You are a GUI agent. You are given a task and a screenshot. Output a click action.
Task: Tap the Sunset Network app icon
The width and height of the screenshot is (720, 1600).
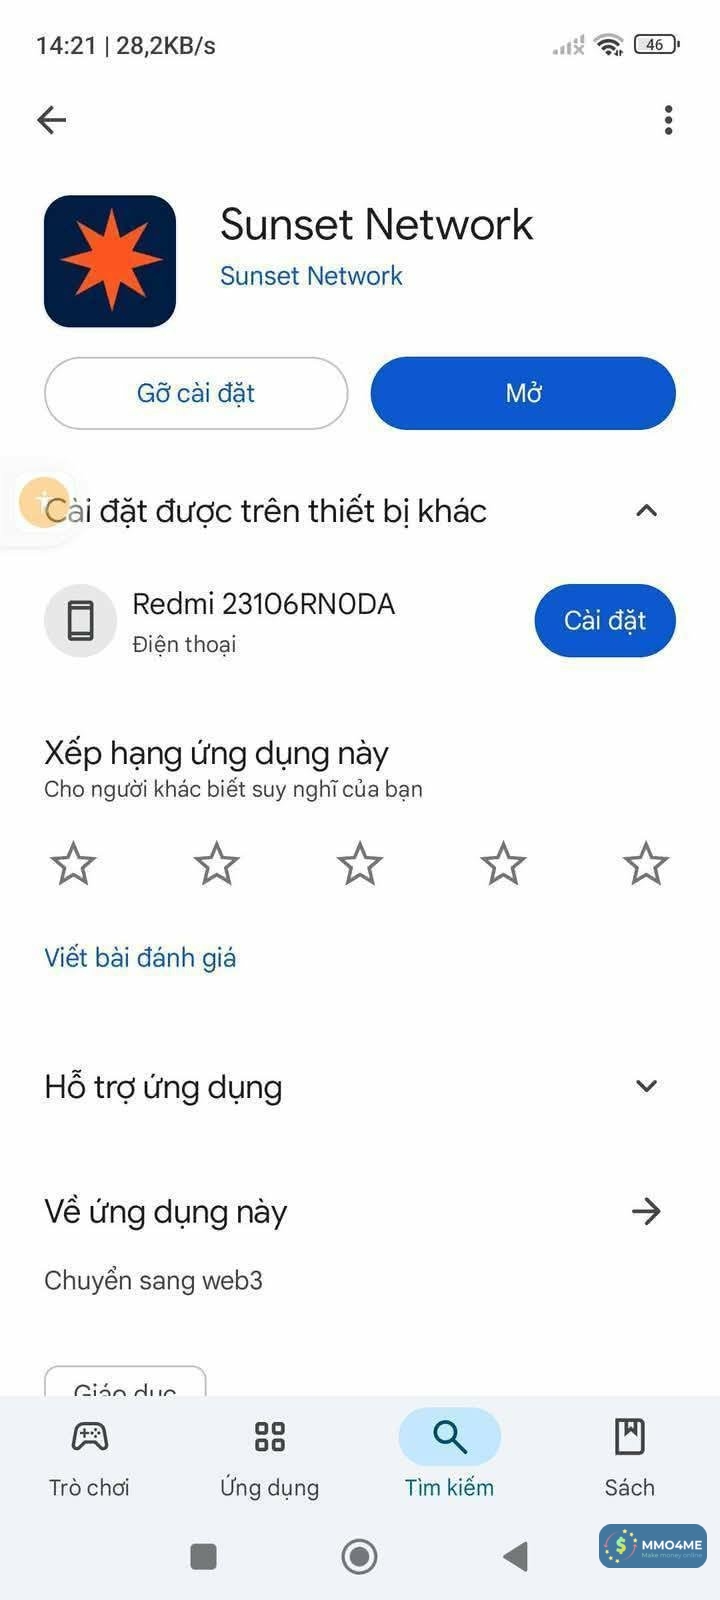point(110,261)
